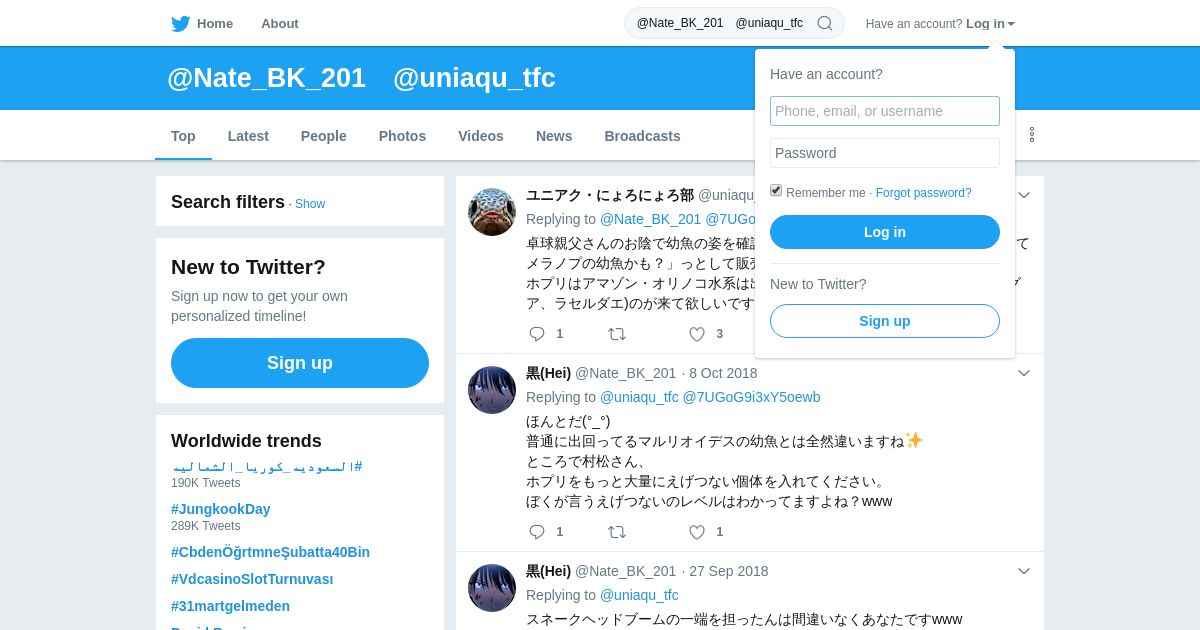This screenshot has width=1200, height=630.
Task: Switch to the Broadcasts tab
Action: point(642,136)
